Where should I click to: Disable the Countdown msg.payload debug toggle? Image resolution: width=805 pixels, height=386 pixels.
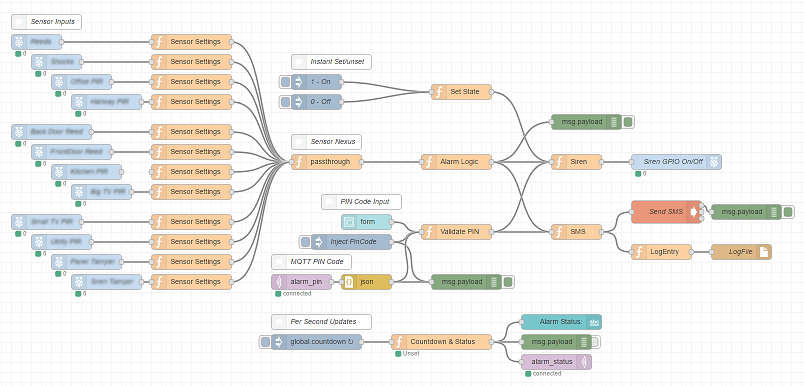pos(595,341)
